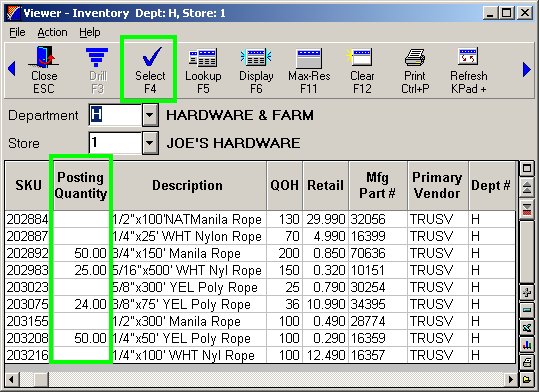Click description 1/2"x100'NATManila Rope
539x392 pixels.
coord(187,219)
